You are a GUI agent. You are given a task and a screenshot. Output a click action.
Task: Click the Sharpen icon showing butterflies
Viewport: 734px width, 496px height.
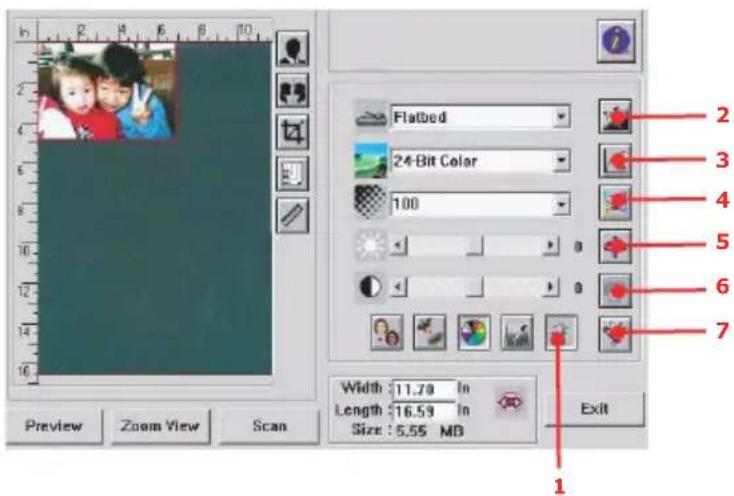(430, 333)
